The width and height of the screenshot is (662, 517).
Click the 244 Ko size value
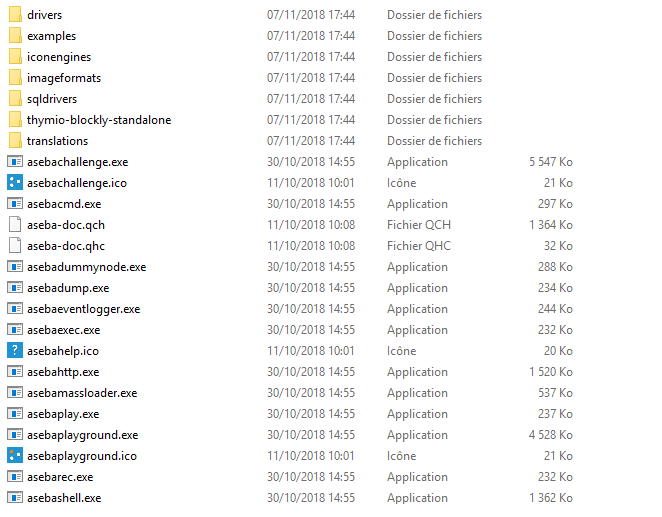[x=555, y=309]
